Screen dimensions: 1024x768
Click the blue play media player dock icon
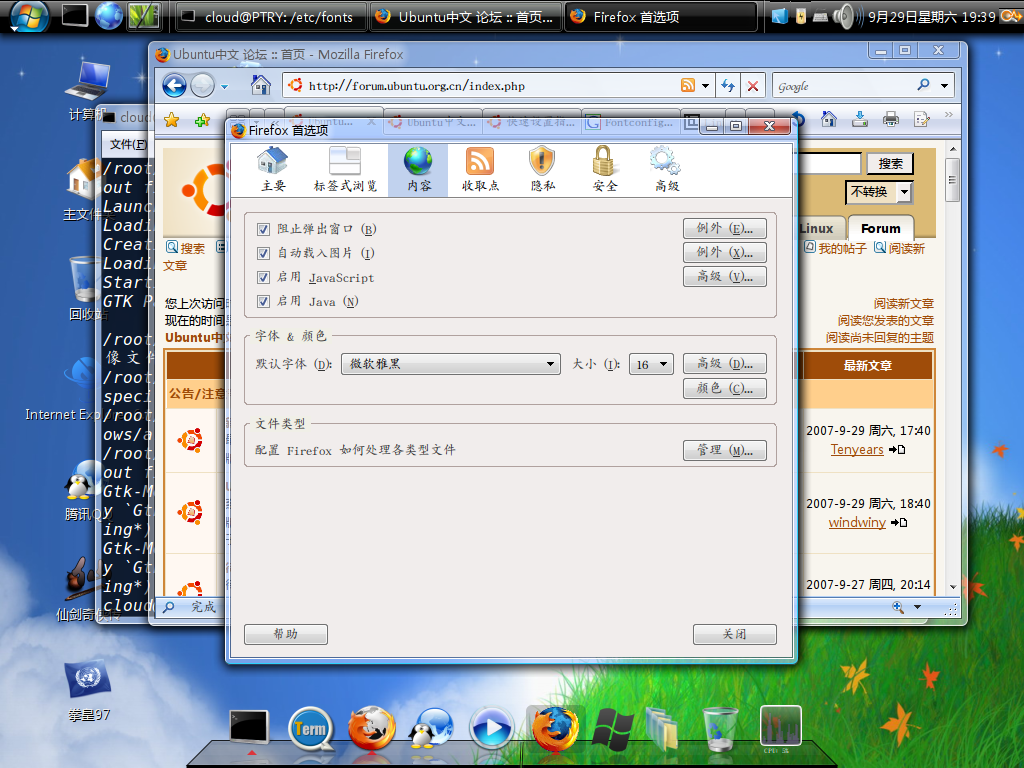click(491, 728)
